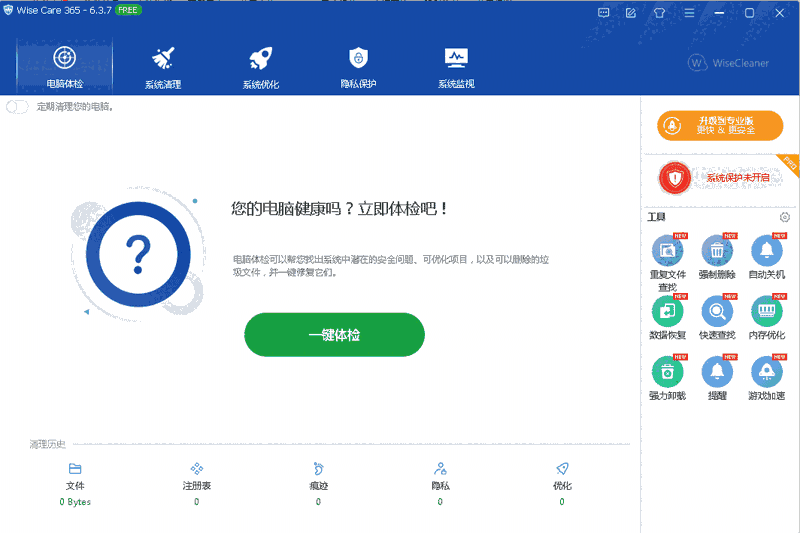
Task: Launch the 游戏加速 tool
Action: click(x=766, y=378)
